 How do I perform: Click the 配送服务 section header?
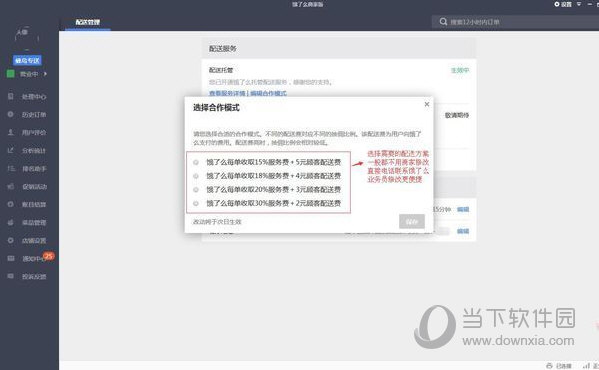223,48
